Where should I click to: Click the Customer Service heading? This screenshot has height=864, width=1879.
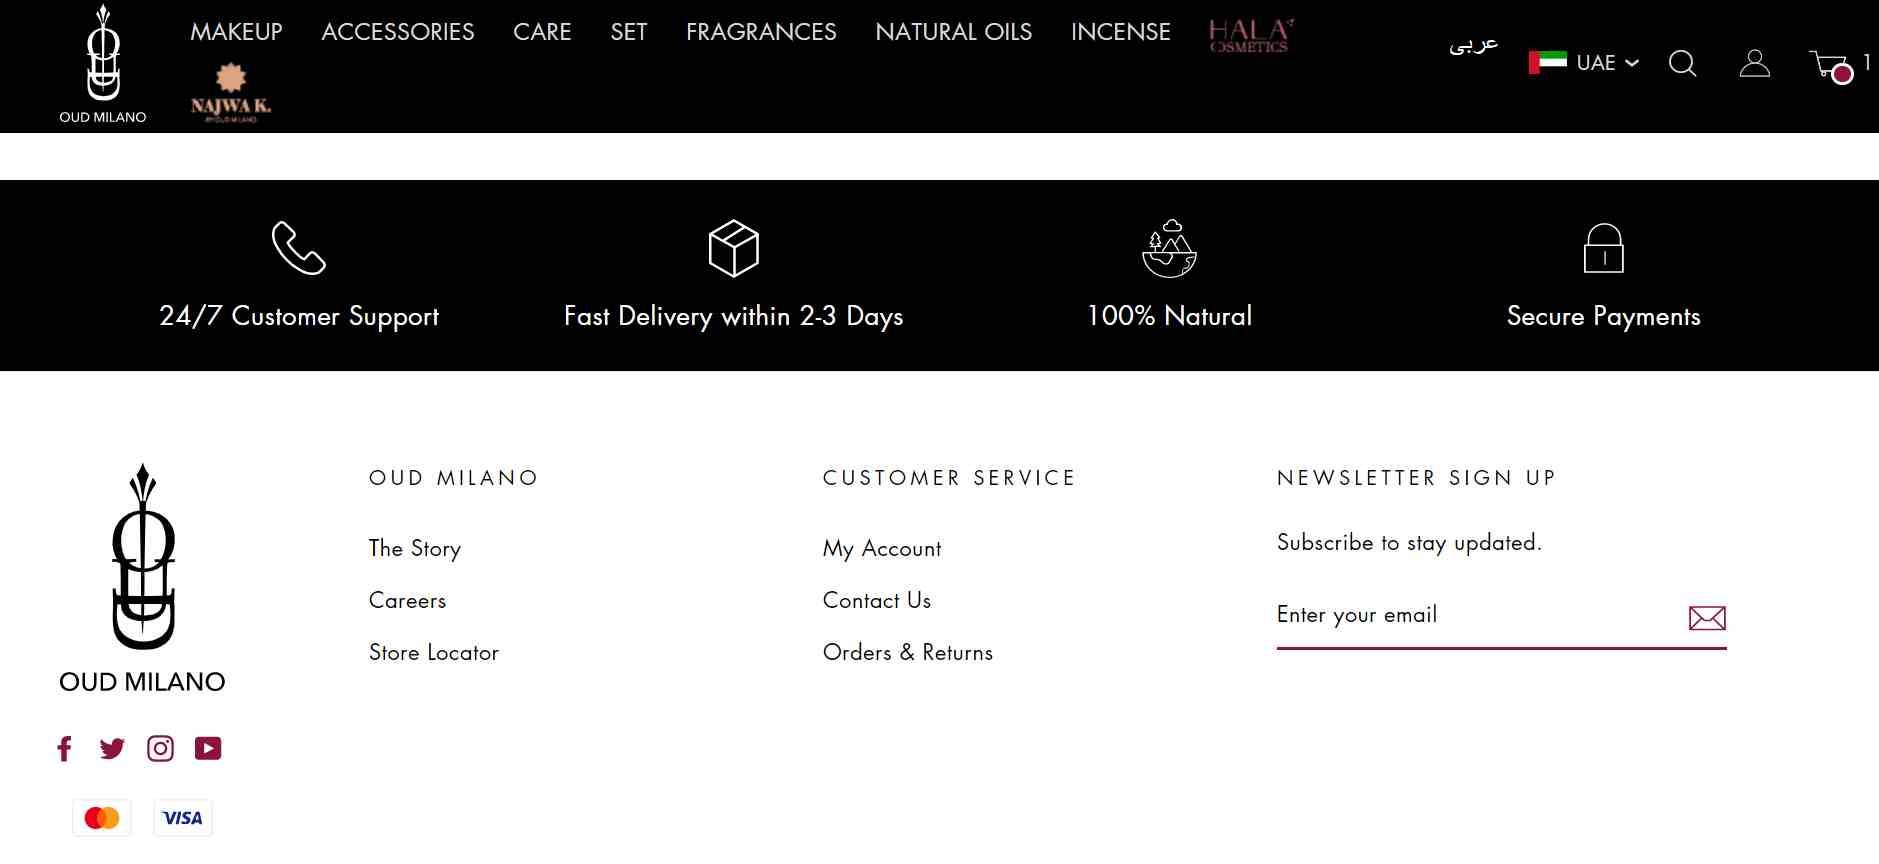949,478
